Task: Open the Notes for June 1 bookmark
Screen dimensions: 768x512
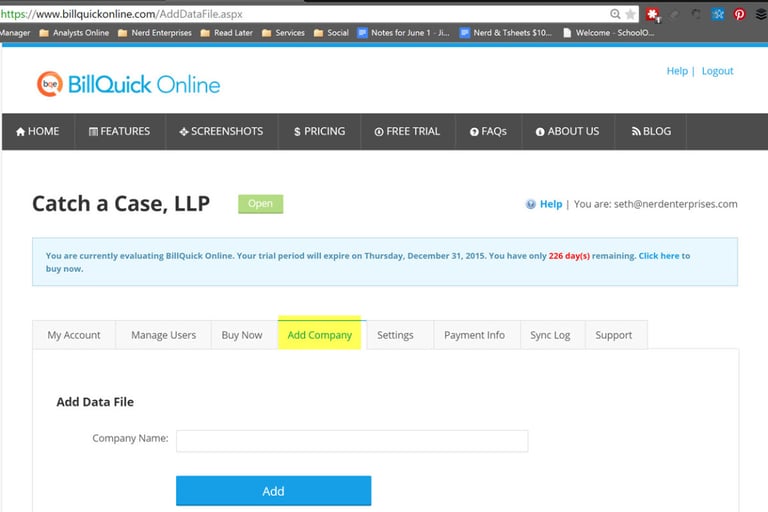Action: [404, 33]
